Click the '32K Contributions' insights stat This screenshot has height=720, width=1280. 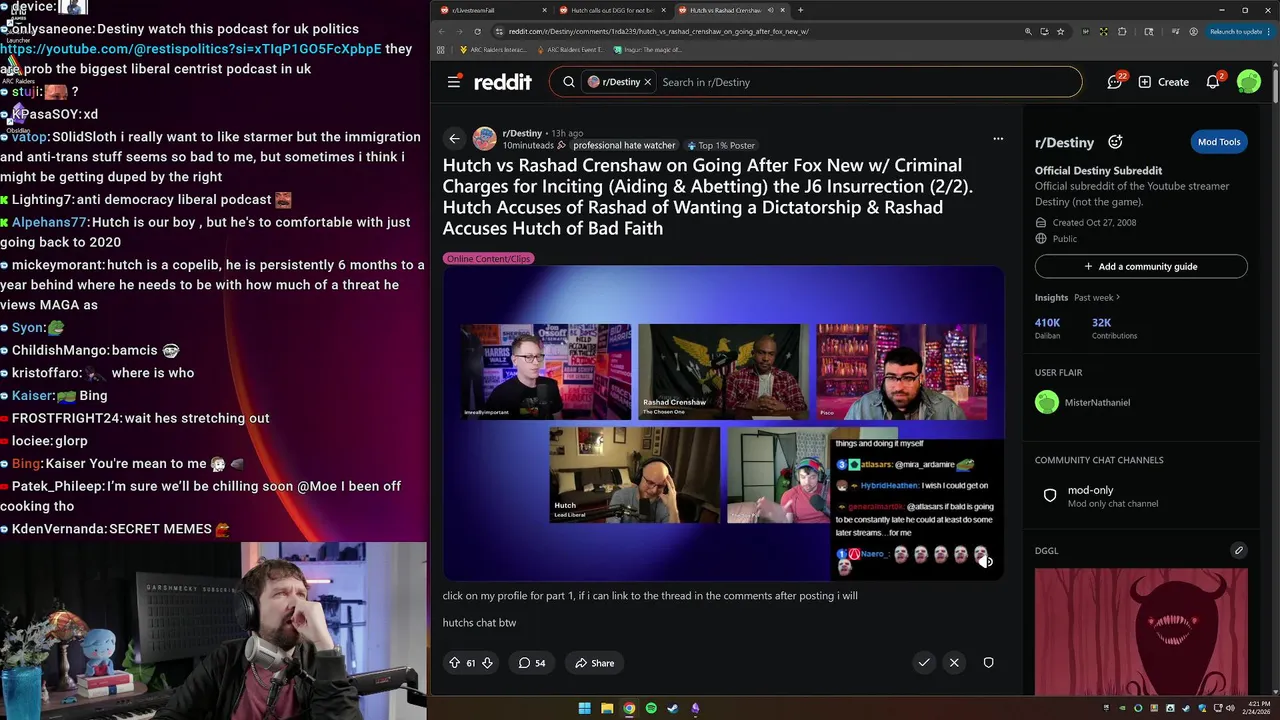1114,328
